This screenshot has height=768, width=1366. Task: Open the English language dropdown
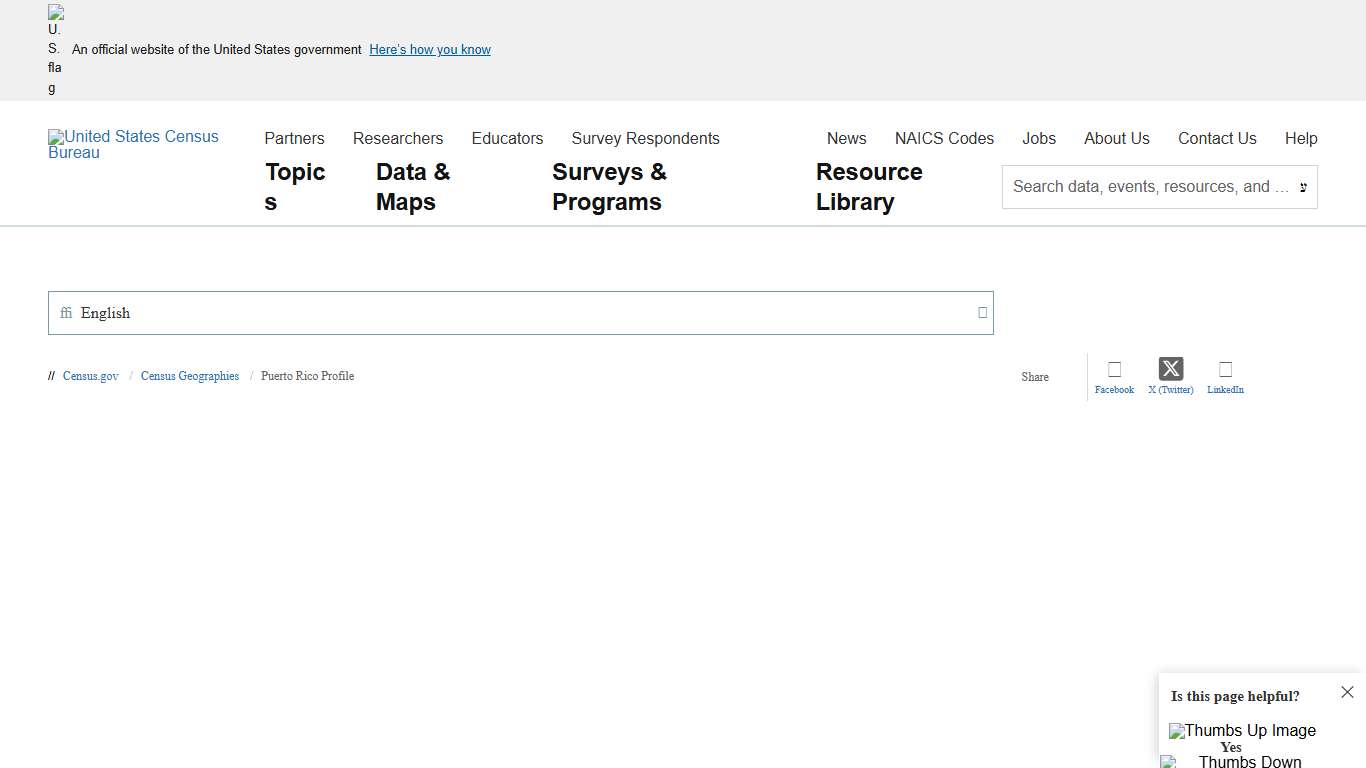[x=520, y=313]
